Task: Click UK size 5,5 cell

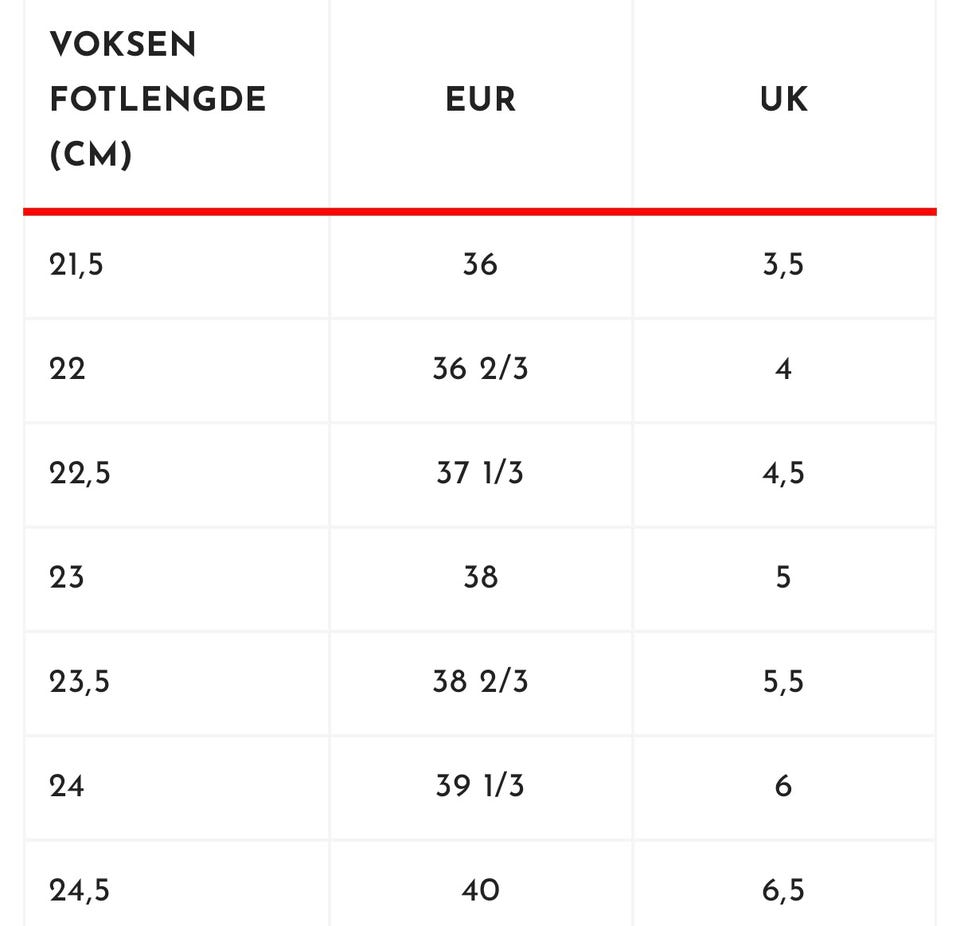Action: 784,682
